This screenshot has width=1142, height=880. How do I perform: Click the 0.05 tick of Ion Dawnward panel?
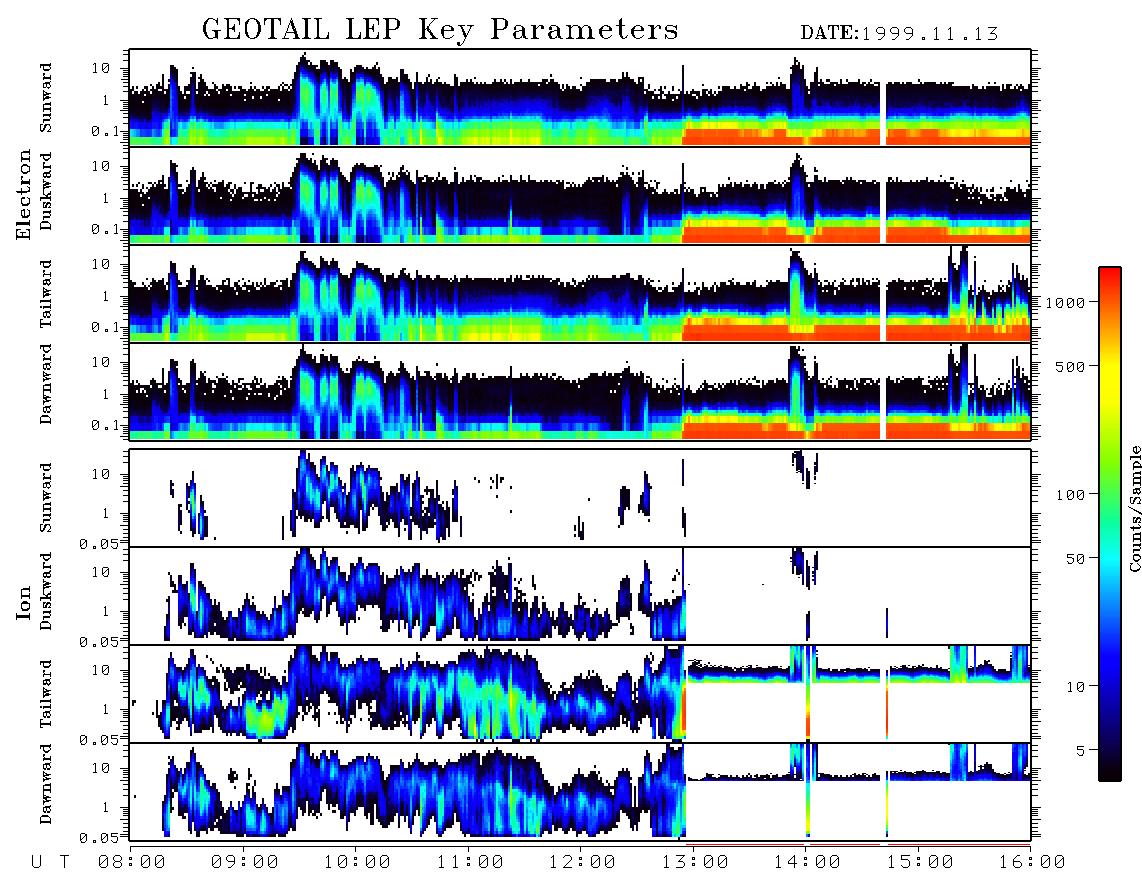pos(98,838)
